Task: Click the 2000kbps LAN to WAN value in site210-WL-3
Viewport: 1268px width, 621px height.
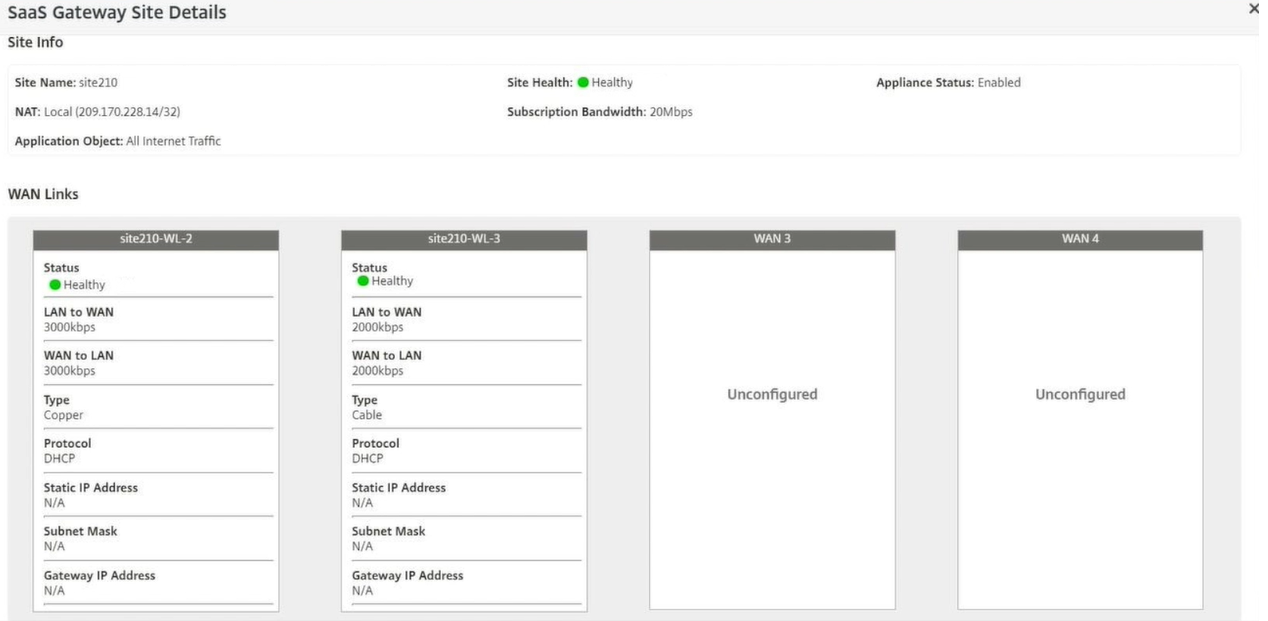Action: pos(378,327)
